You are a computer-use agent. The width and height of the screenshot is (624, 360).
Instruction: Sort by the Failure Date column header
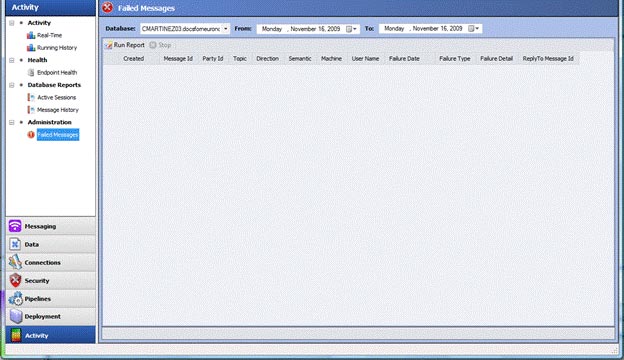(404, 58)
